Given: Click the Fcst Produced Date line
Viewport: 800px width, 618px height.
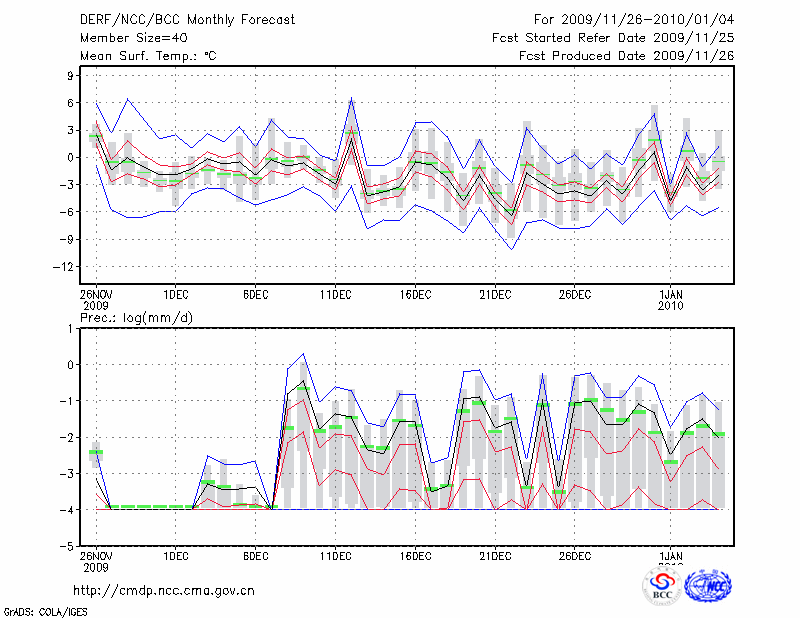Looking at the screenshot, I should coord(626,56).
